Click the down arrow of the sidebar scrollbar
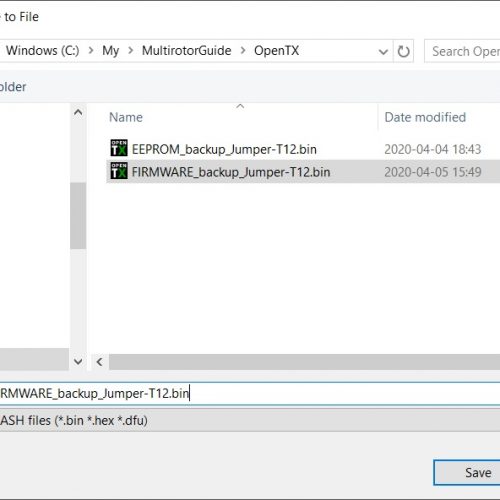Screen dimensions: 500x500 point(78,361)
